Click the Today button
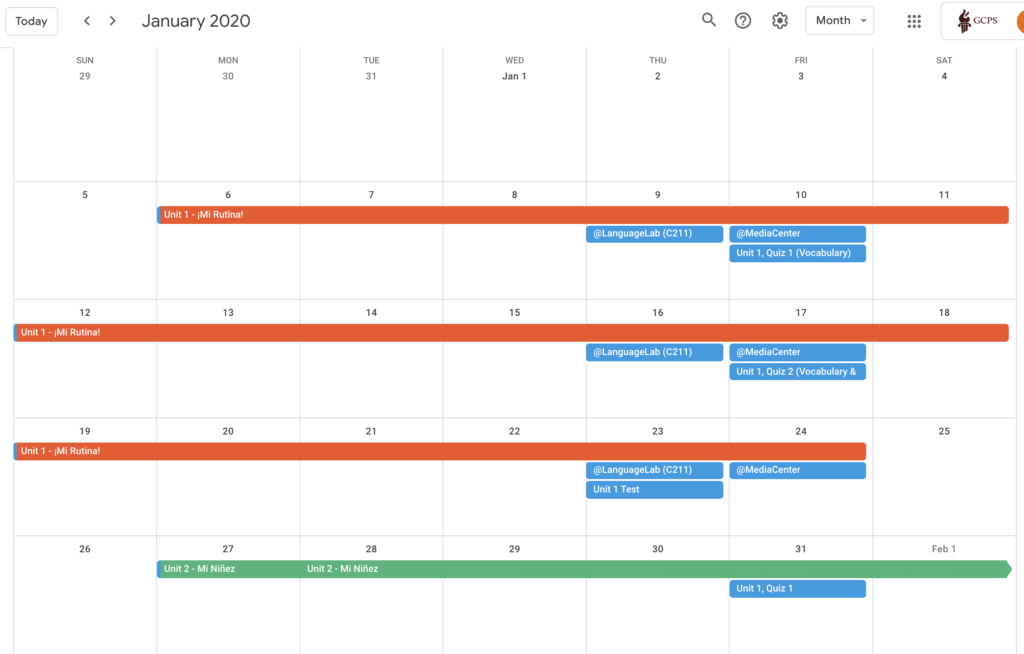Screen dimensions: 1024x654 point(31,21)
